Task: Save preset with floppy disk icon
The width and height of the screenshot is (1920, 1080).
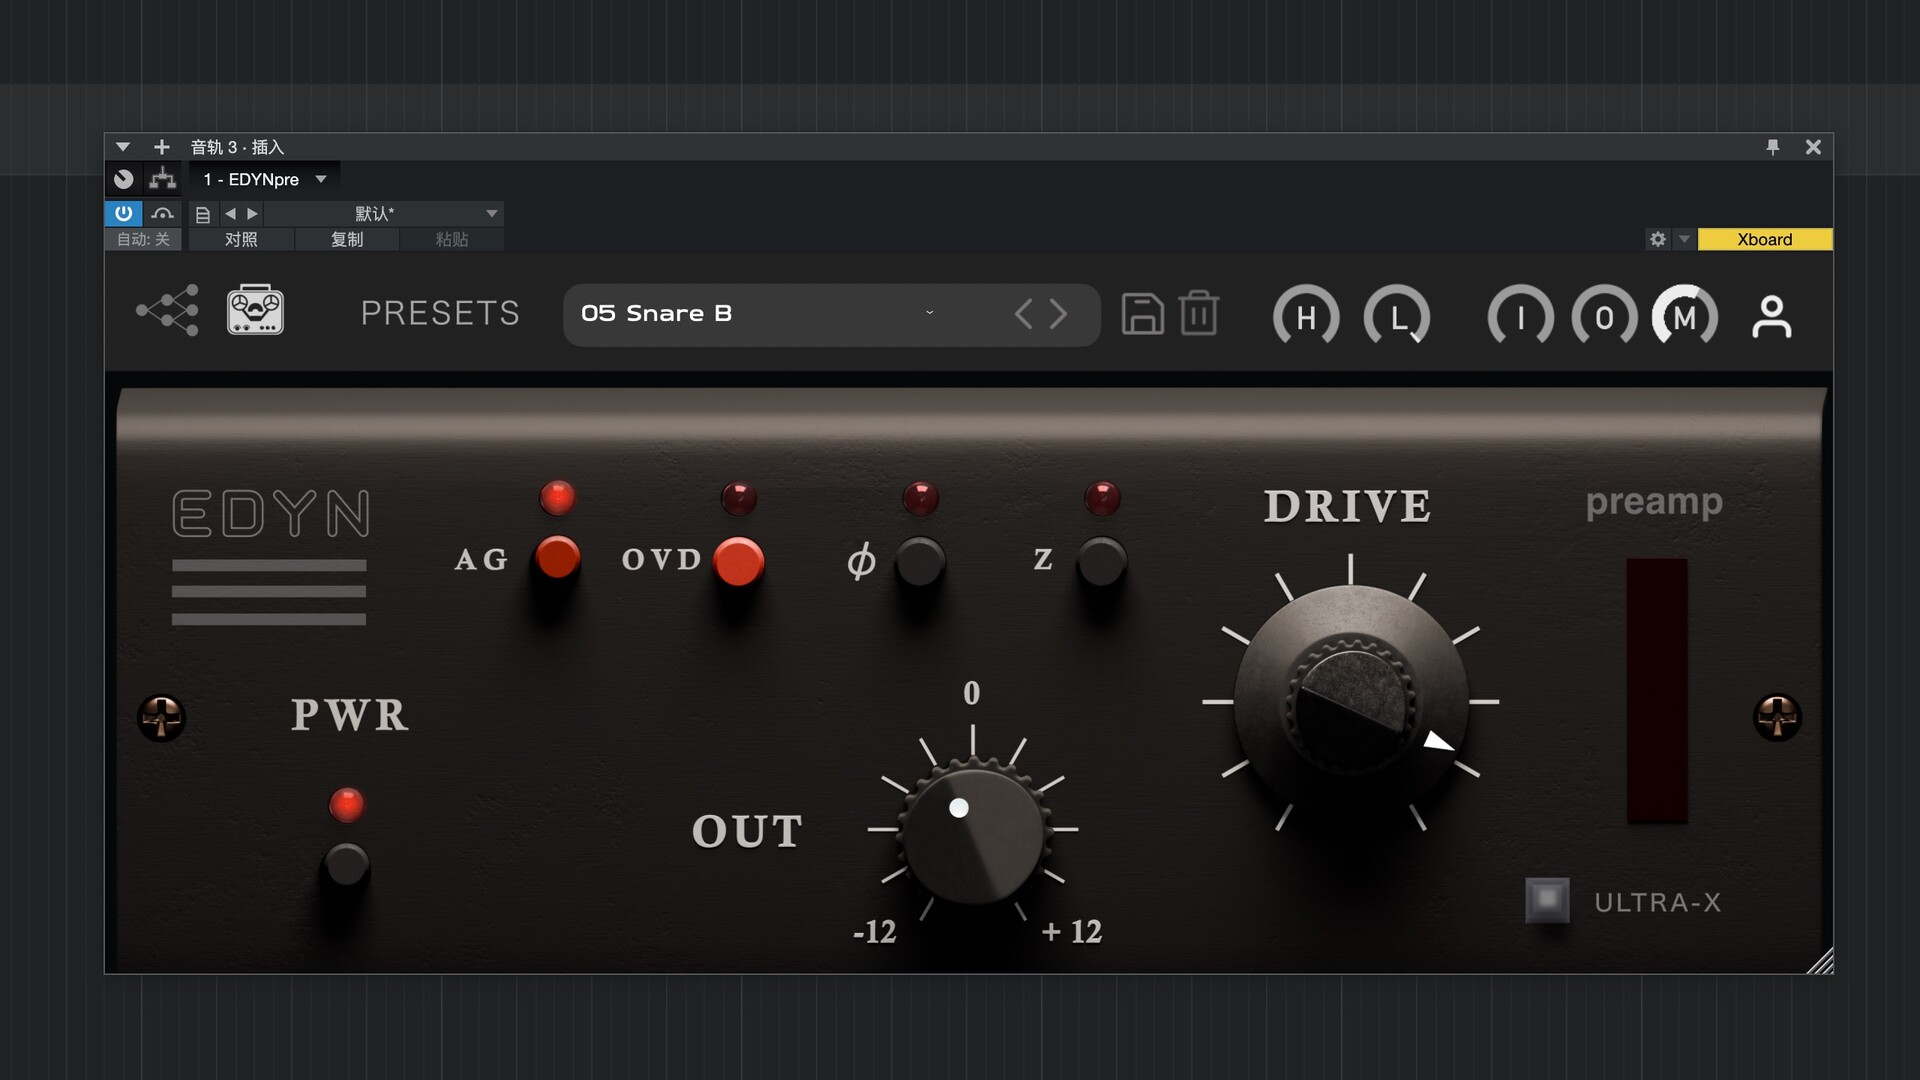Action: (1142, 314)
